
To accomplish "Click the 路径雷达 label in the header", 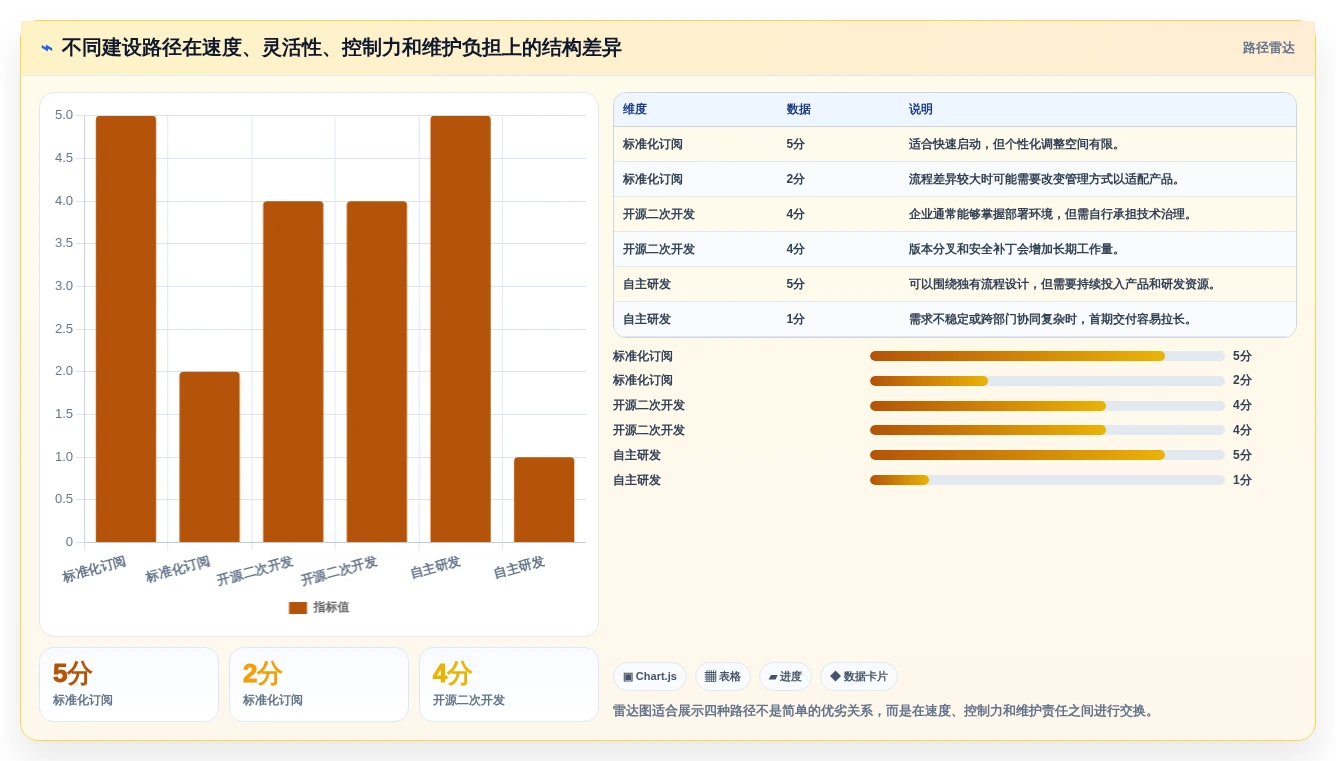I will click(1268, 48).
